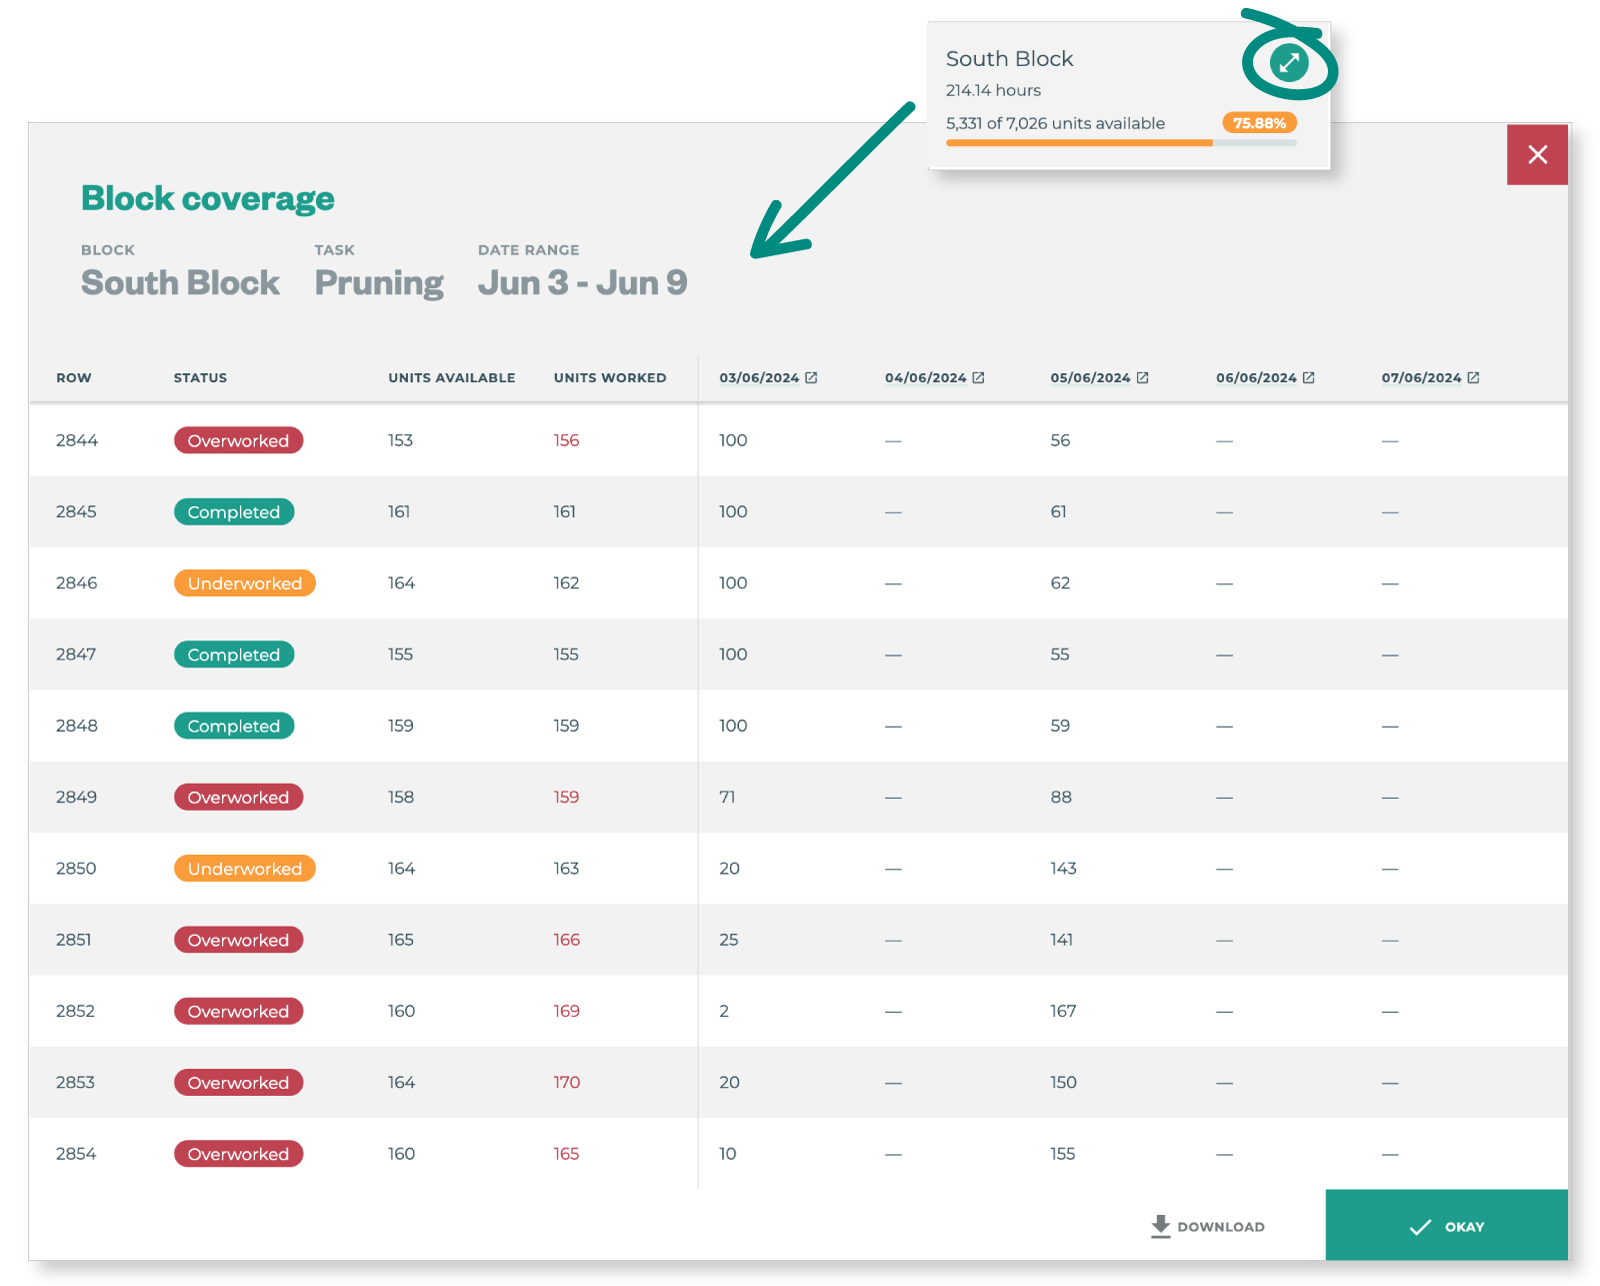The image size is (1600, 1286).
Task: Click units worked value 170 in row 2853
Action: click(566, 1082)
